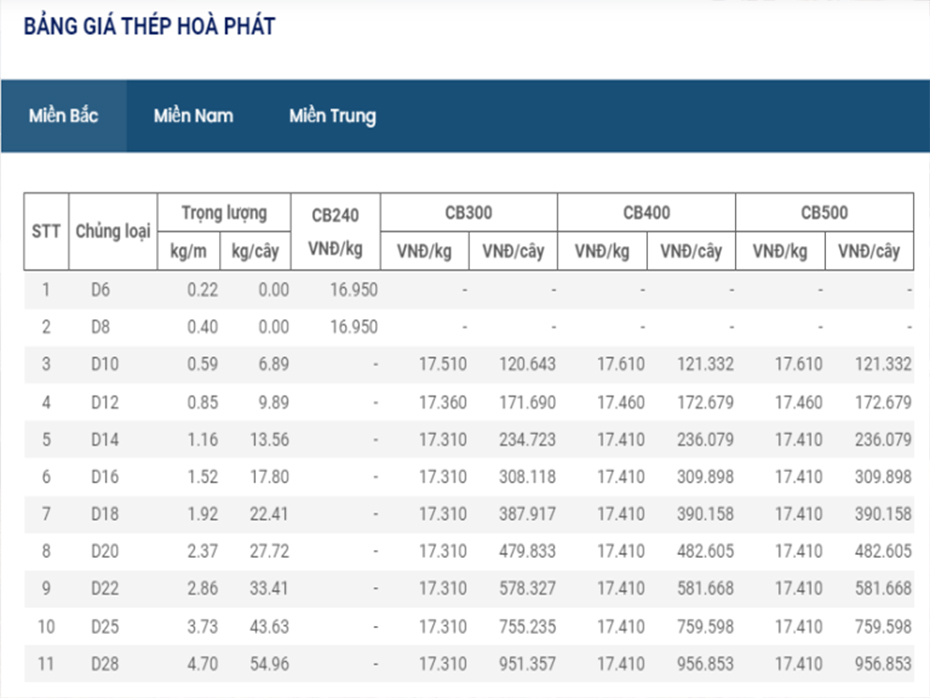
Task: Click the kg/cây sub-header
Action: click(x=256, y=251)
